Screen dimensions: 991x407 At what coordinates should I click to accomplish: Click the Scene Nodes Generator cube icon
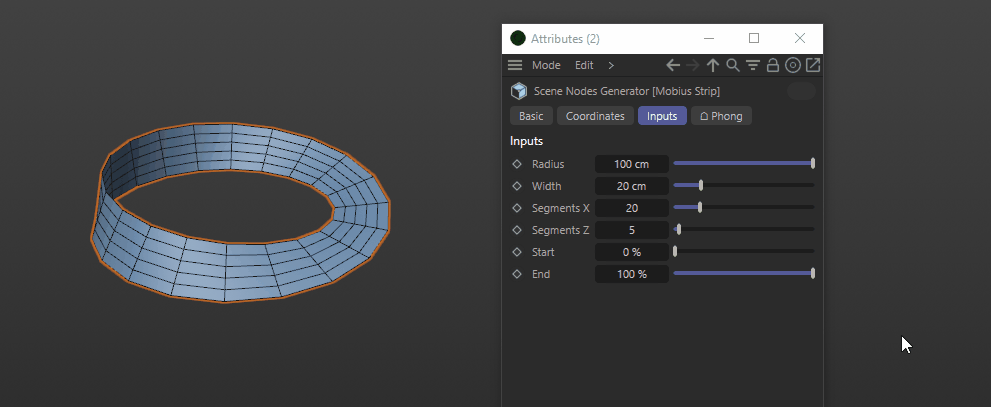click(x=519, y=91)
